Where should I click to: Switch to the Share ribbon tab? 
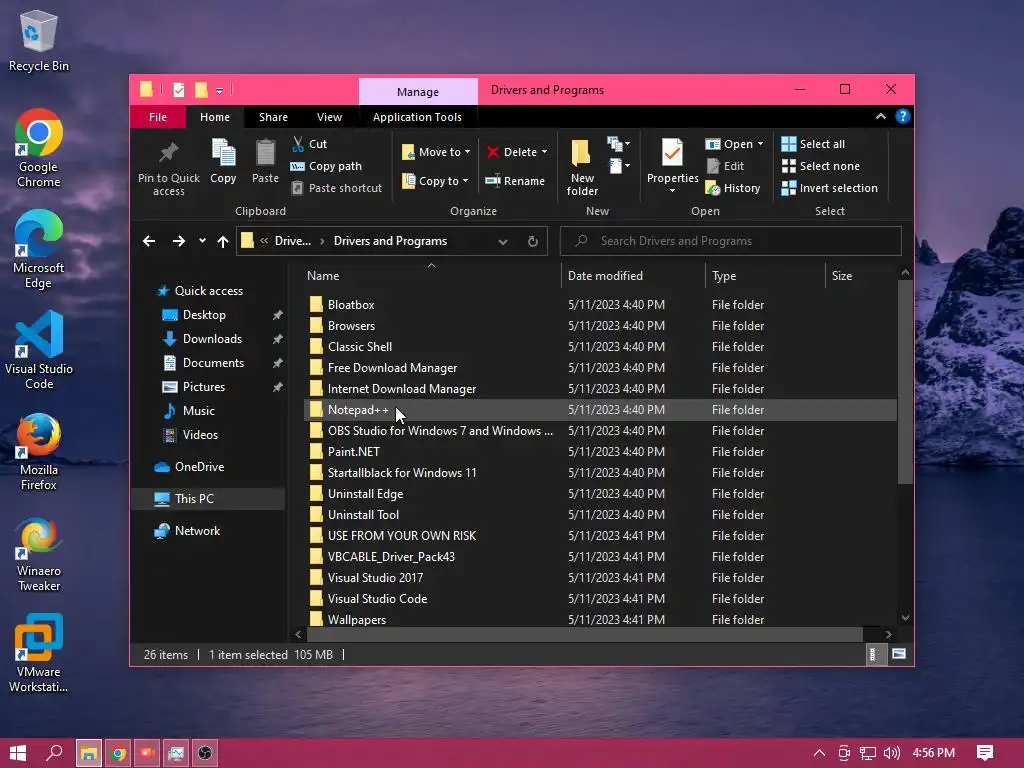tap(273, 117)
